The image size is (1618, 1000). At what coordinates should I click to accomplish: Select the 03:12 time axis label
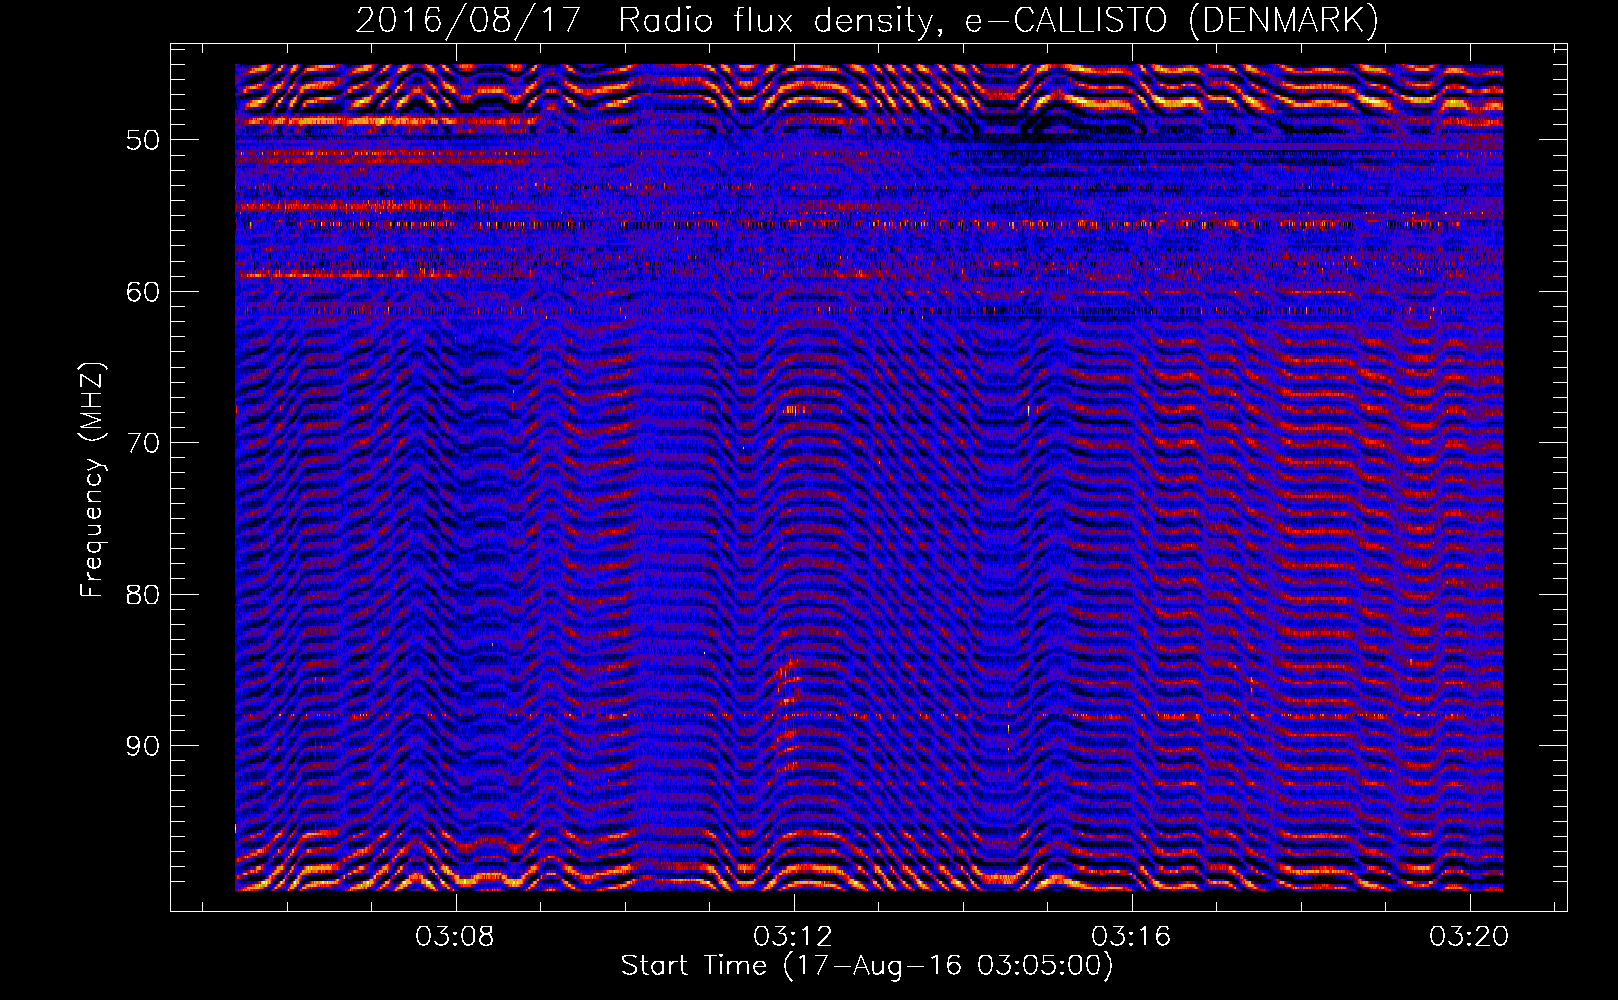click(x=794, y=937)
